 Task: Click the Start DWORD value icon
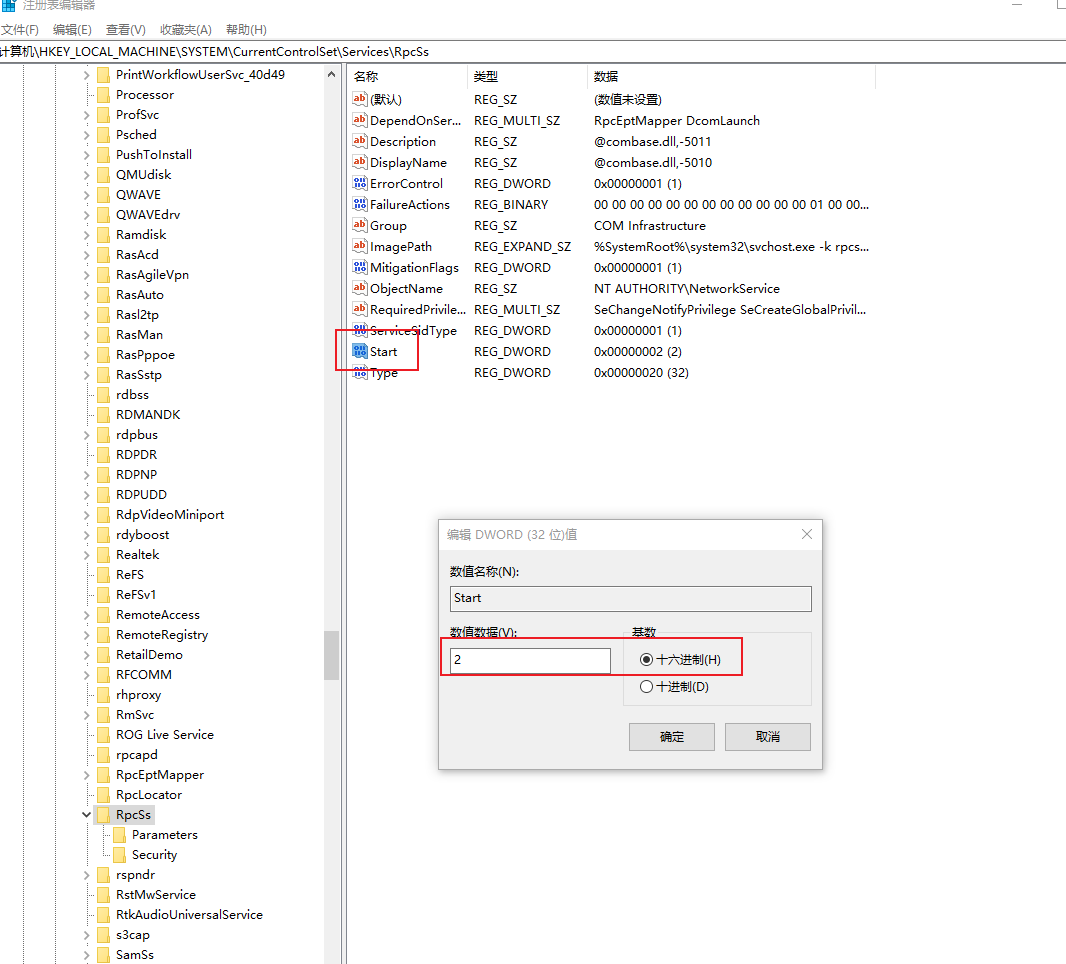(361, 351)
